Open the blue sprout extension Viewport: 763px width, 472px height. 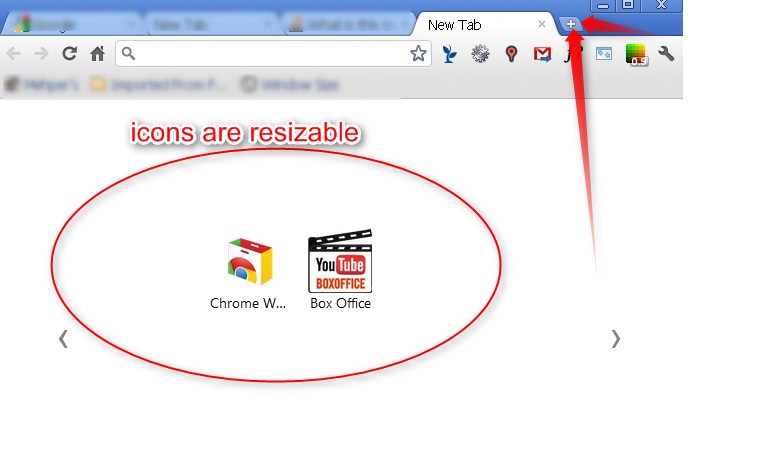[x=450, y=54]
